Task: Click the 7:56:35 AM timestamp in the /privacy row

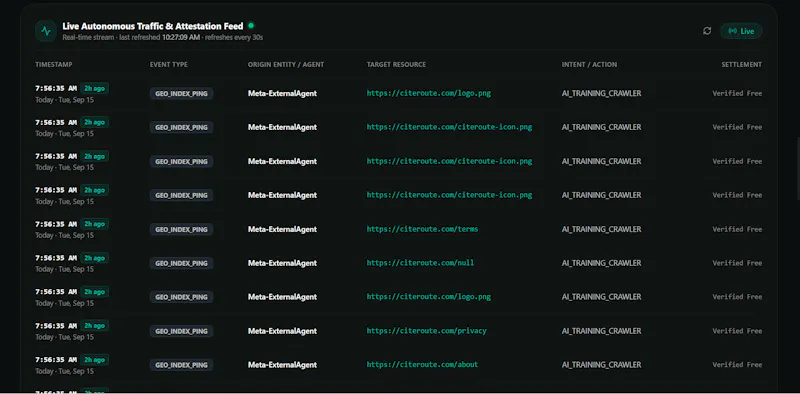Action: (x=56, y=326)
